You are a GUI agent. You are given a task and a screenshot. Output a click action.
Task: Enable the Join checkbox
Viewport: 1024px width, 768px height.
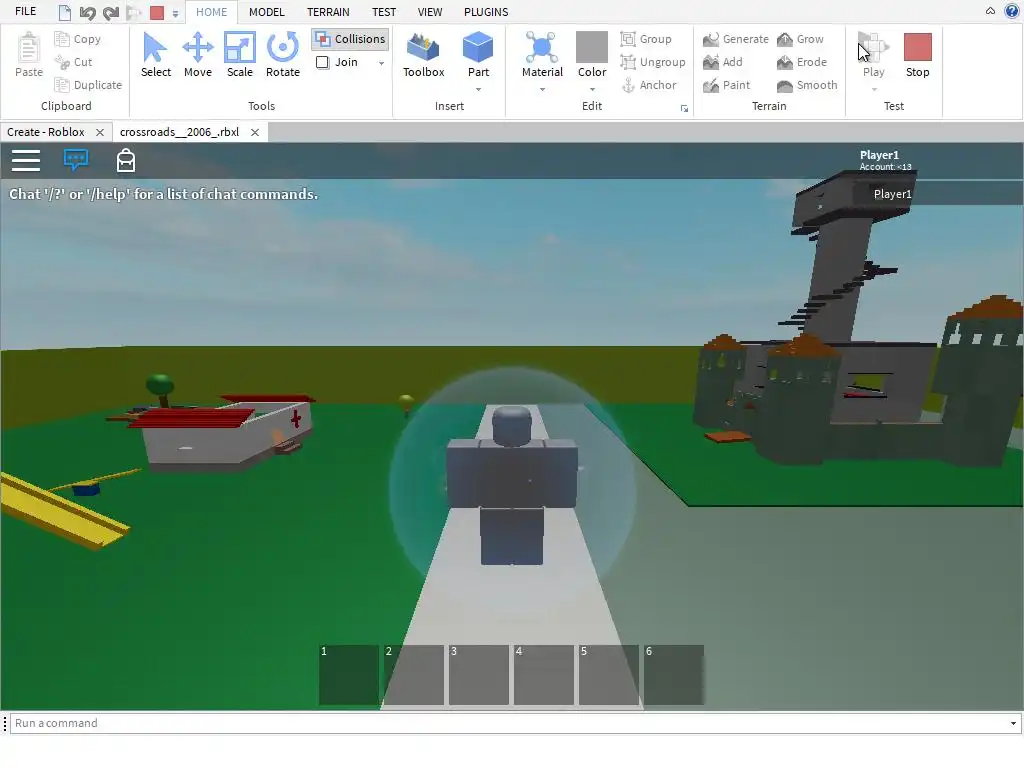coord(323,62)
